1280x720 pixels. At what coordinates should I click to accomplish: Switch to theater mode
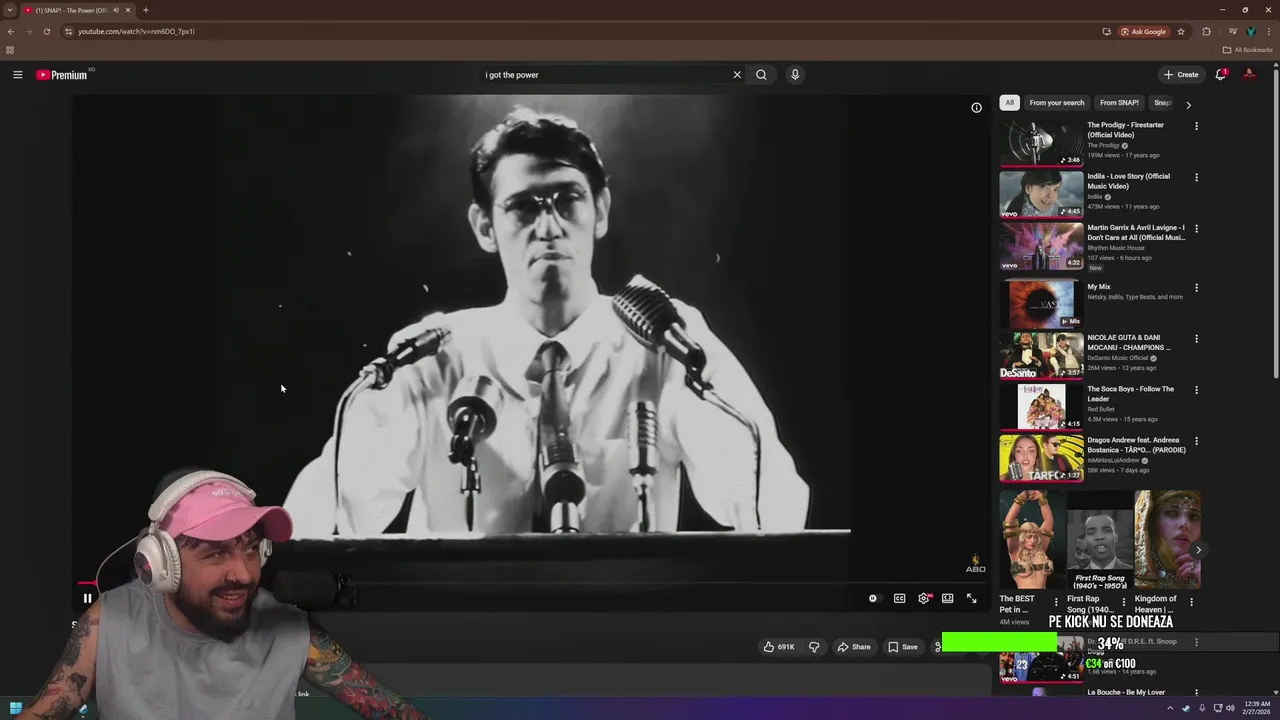tap(948, 599)
